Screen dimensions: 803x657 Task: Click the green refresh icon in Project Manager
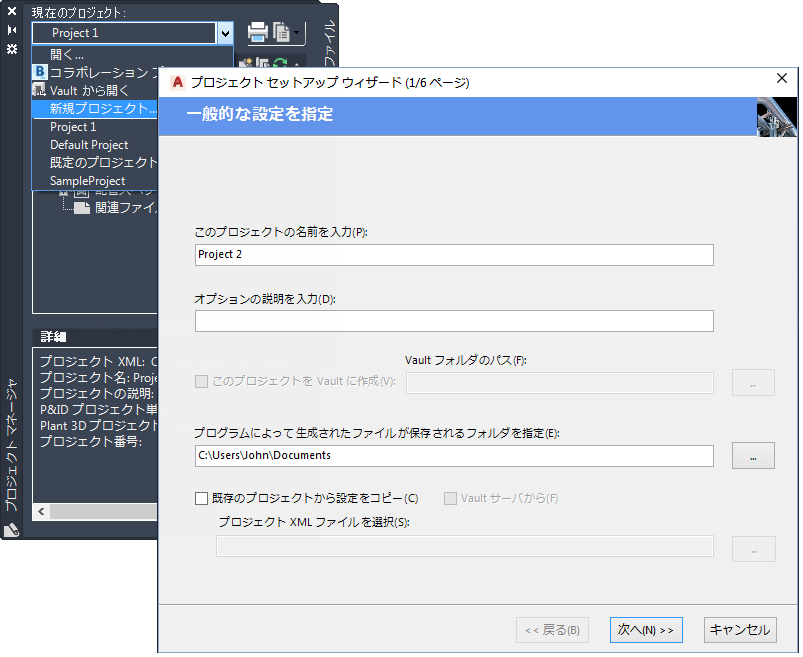[x=280, y=62]
